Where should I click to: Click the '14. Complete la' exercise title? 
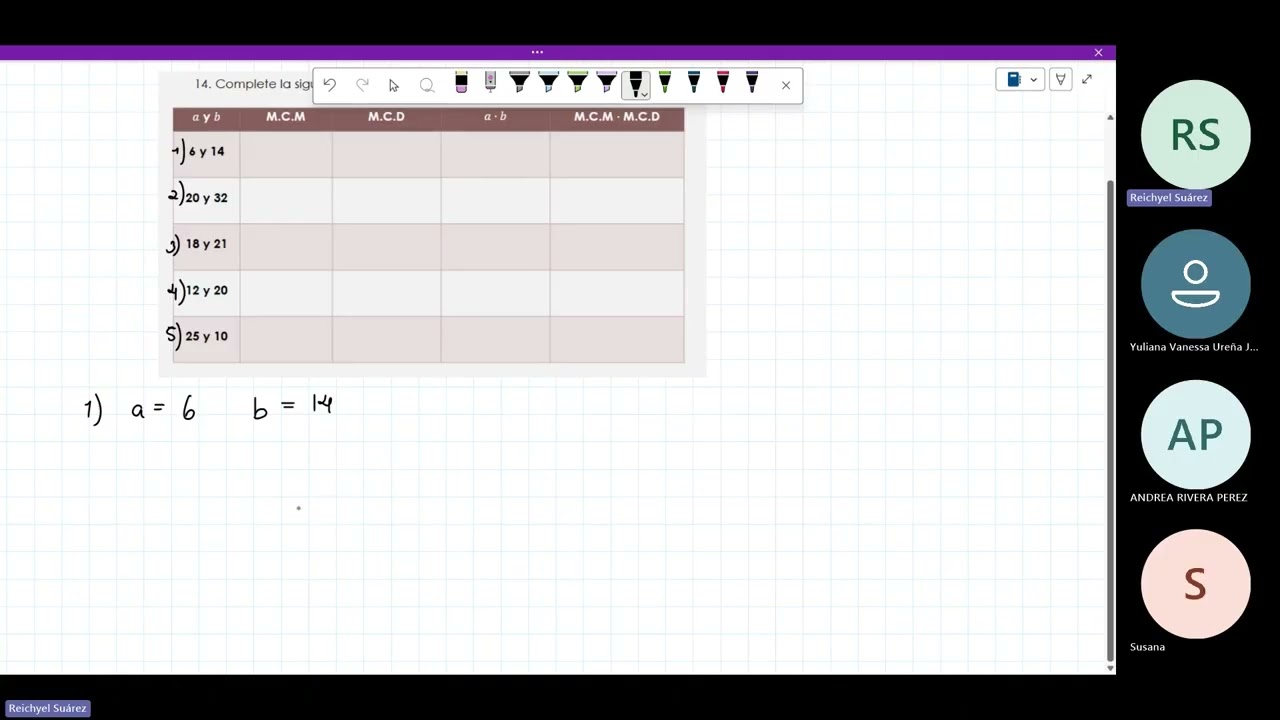(x=253, y=84)
